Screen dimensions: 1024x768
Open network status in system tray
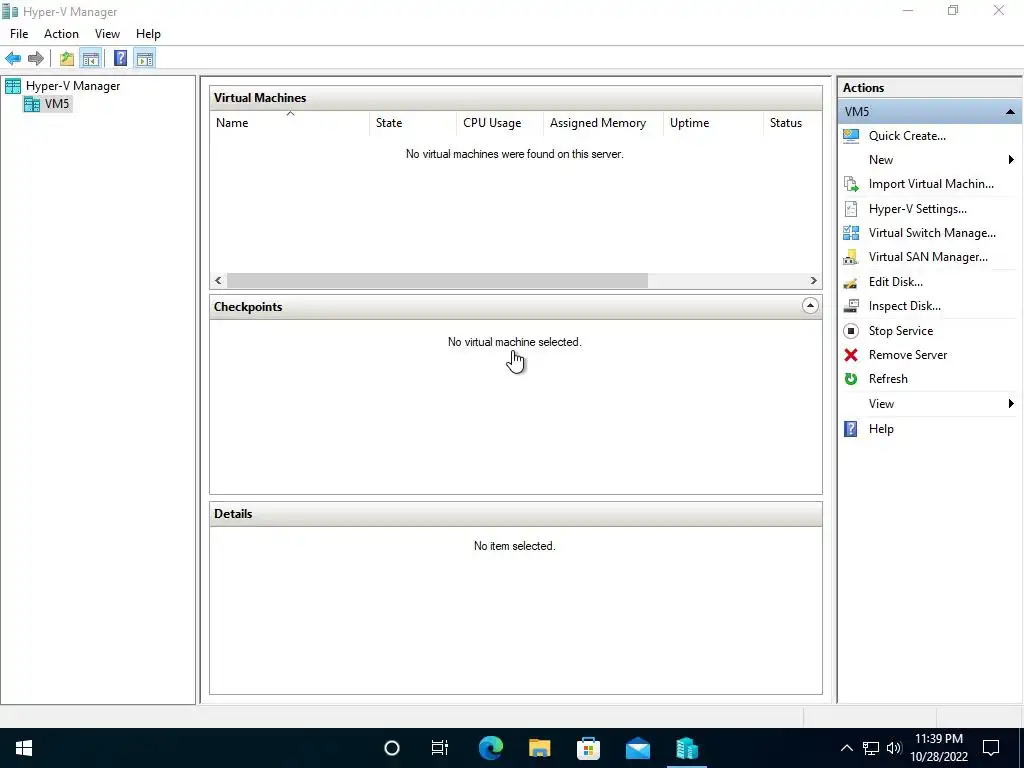click(871, 748)
